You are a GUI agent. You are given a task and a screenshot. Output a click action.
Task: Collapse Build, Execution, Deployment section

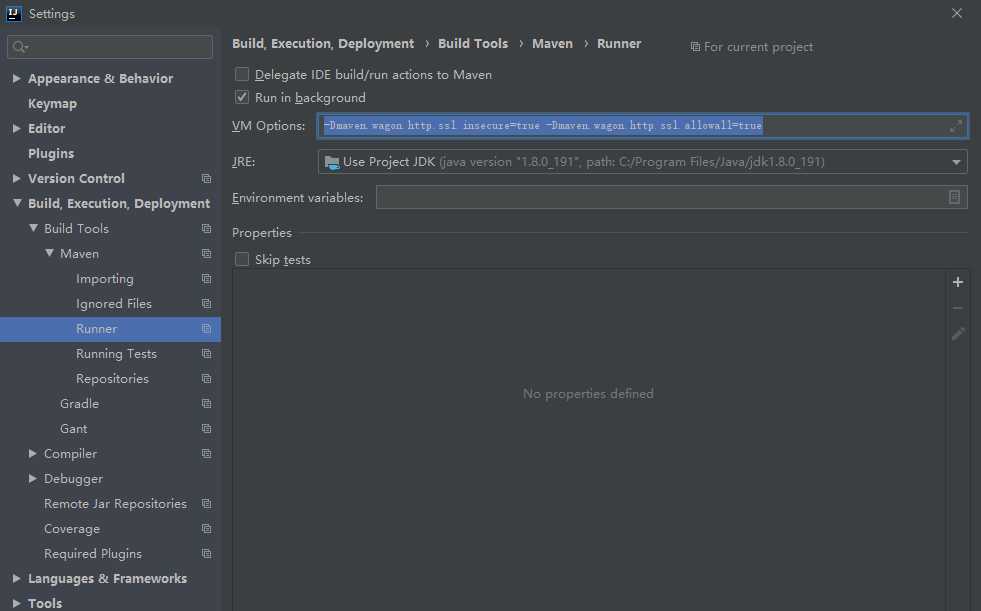[x=17, y=203]
